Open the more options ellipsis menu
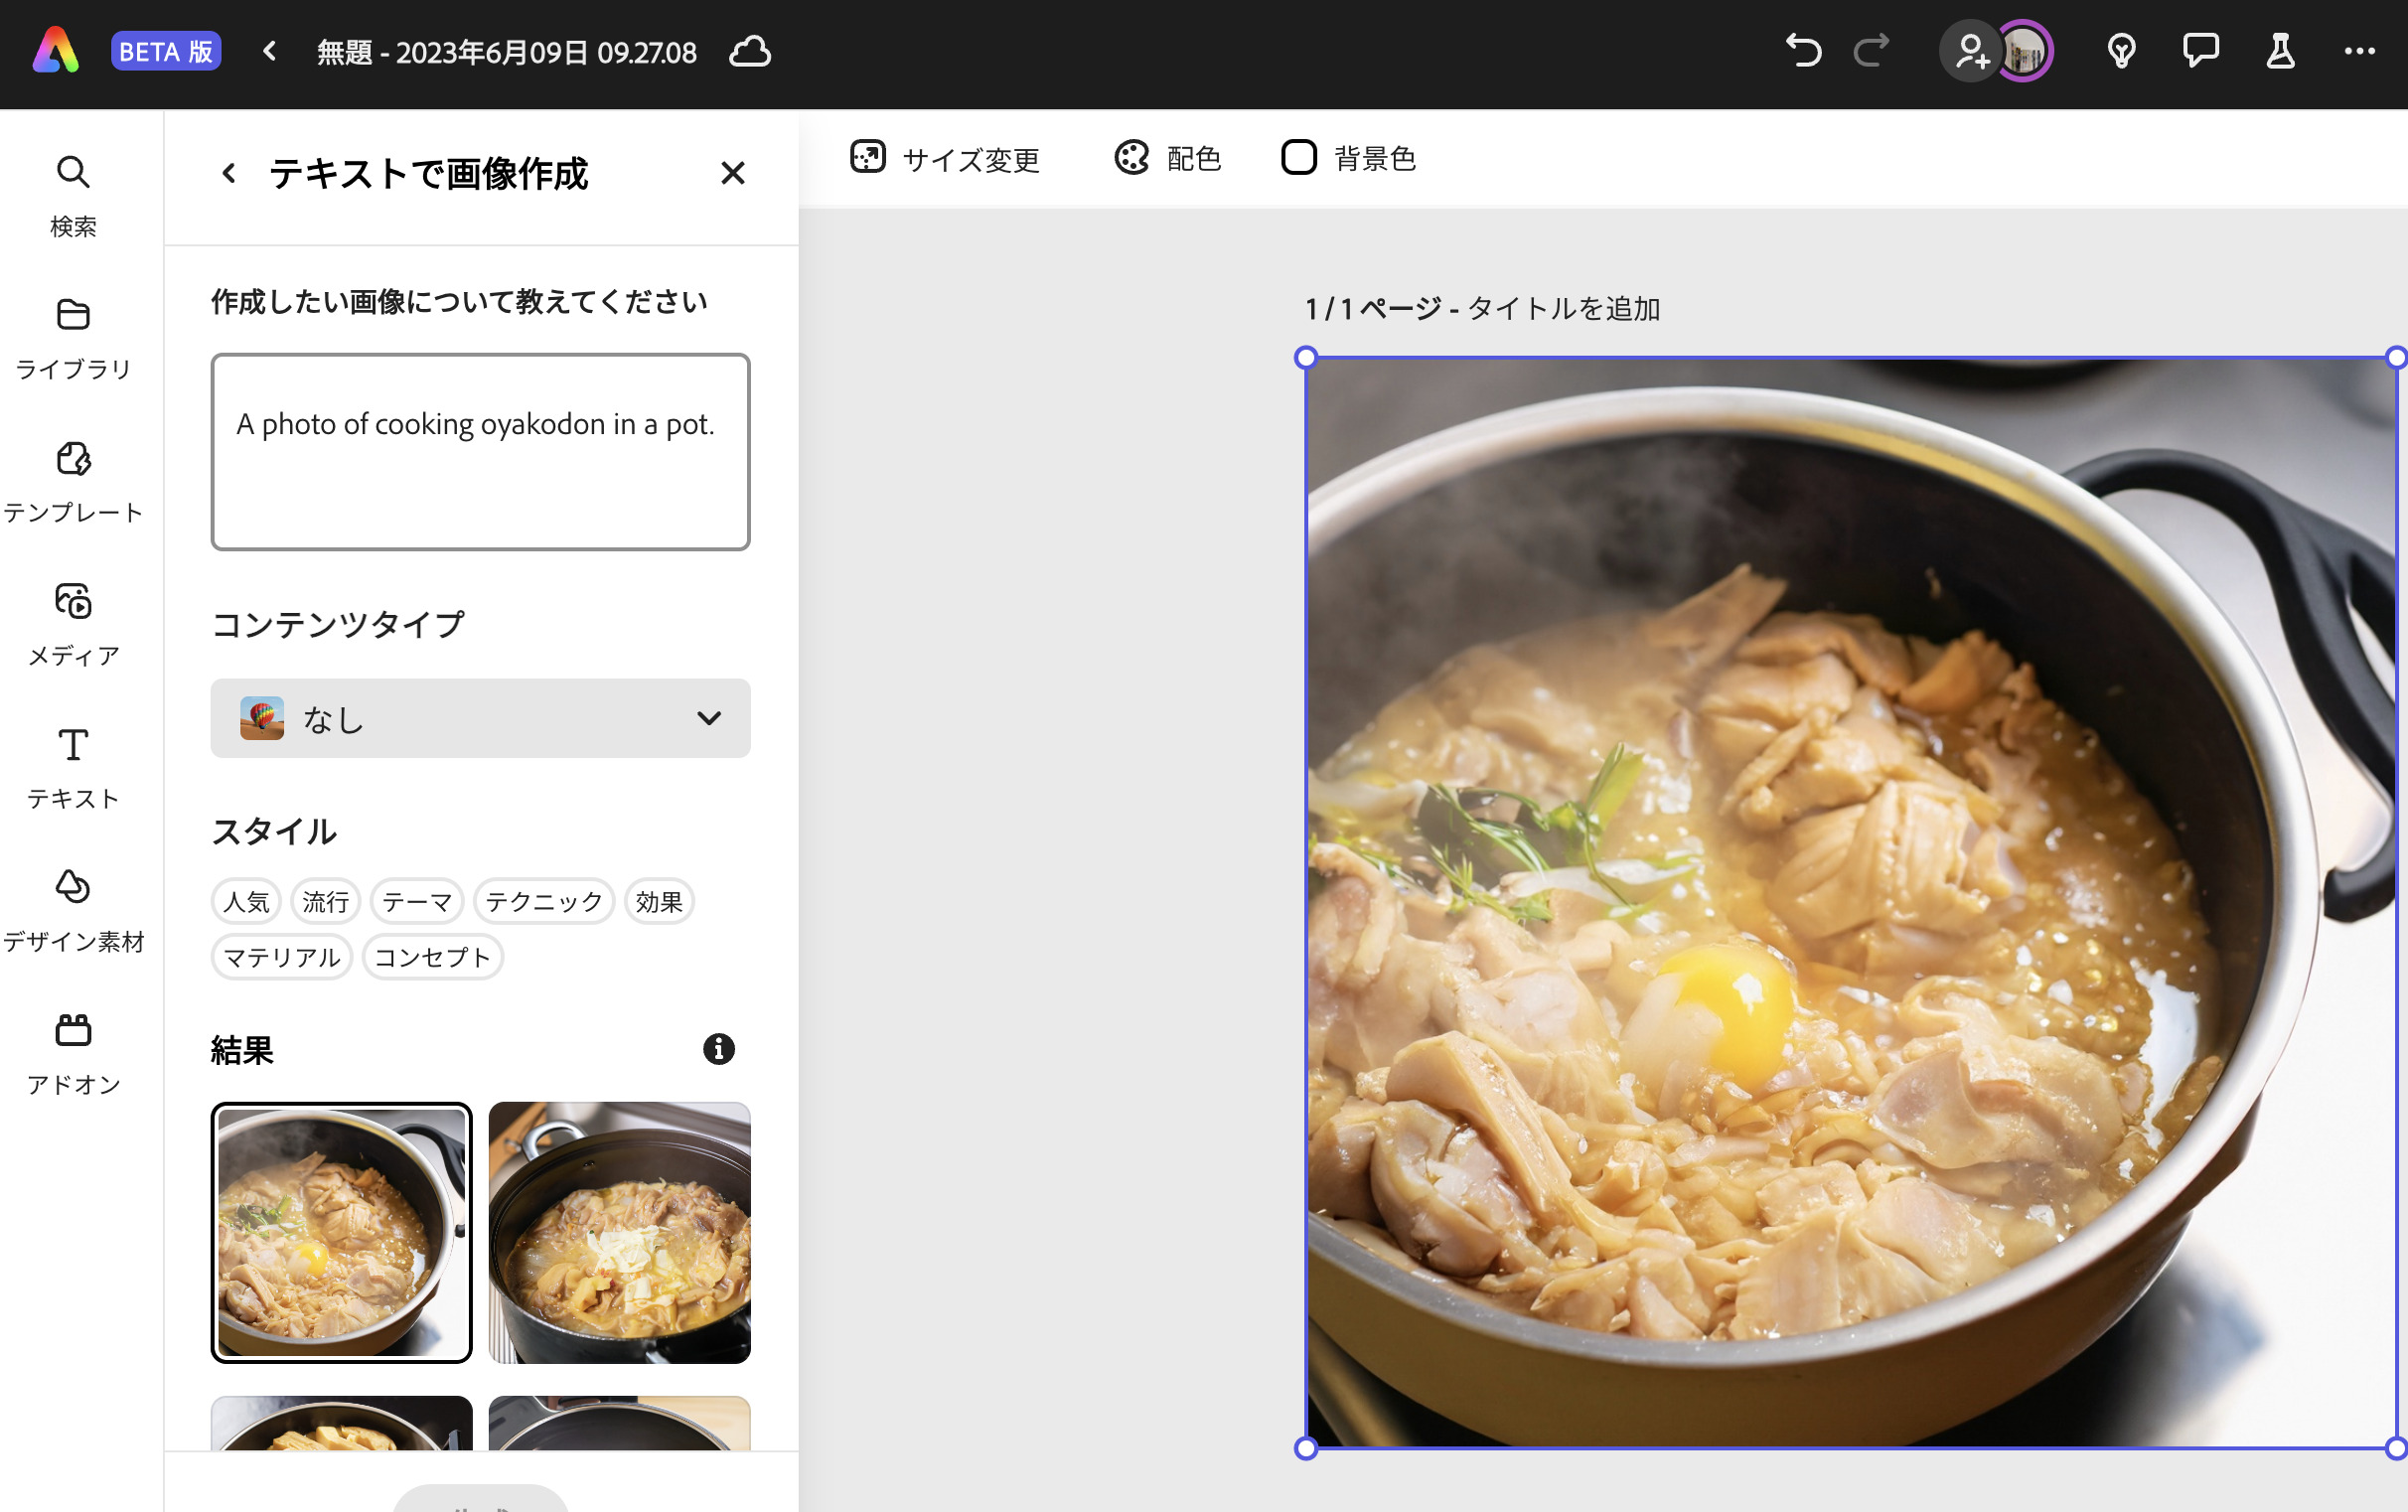Viewport: 2408px width, 1512px height. (2359, 51)
